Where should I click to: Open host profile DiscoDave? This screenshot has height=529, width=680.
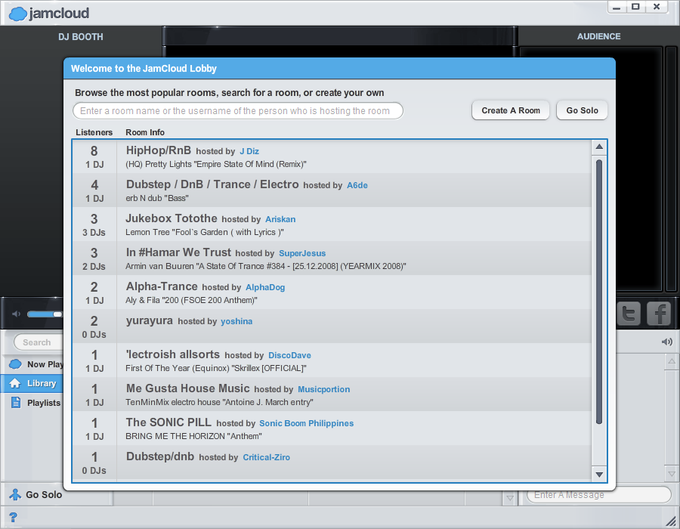click(x=290, y=356)
